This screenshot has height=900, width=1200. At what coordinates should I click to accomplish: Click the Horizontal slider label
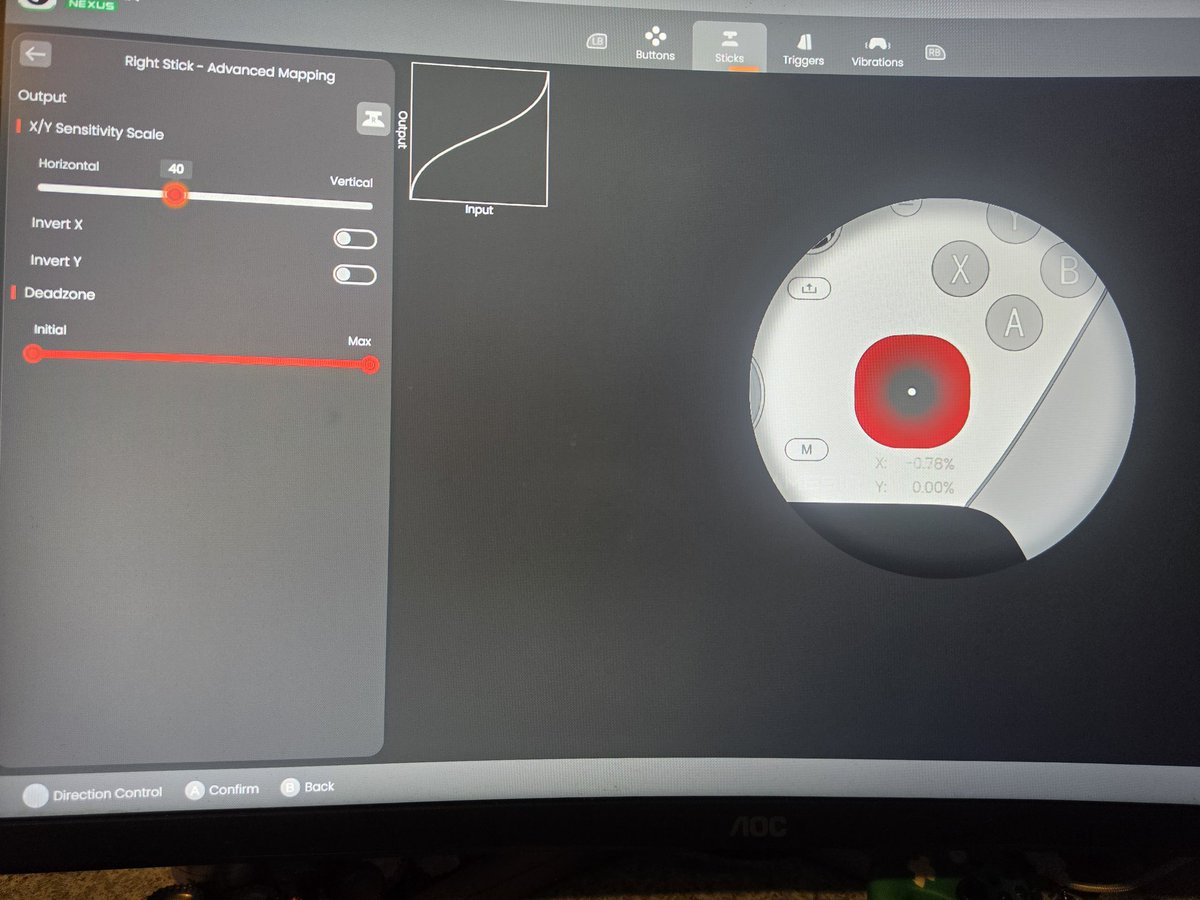[x=69, y=165]
